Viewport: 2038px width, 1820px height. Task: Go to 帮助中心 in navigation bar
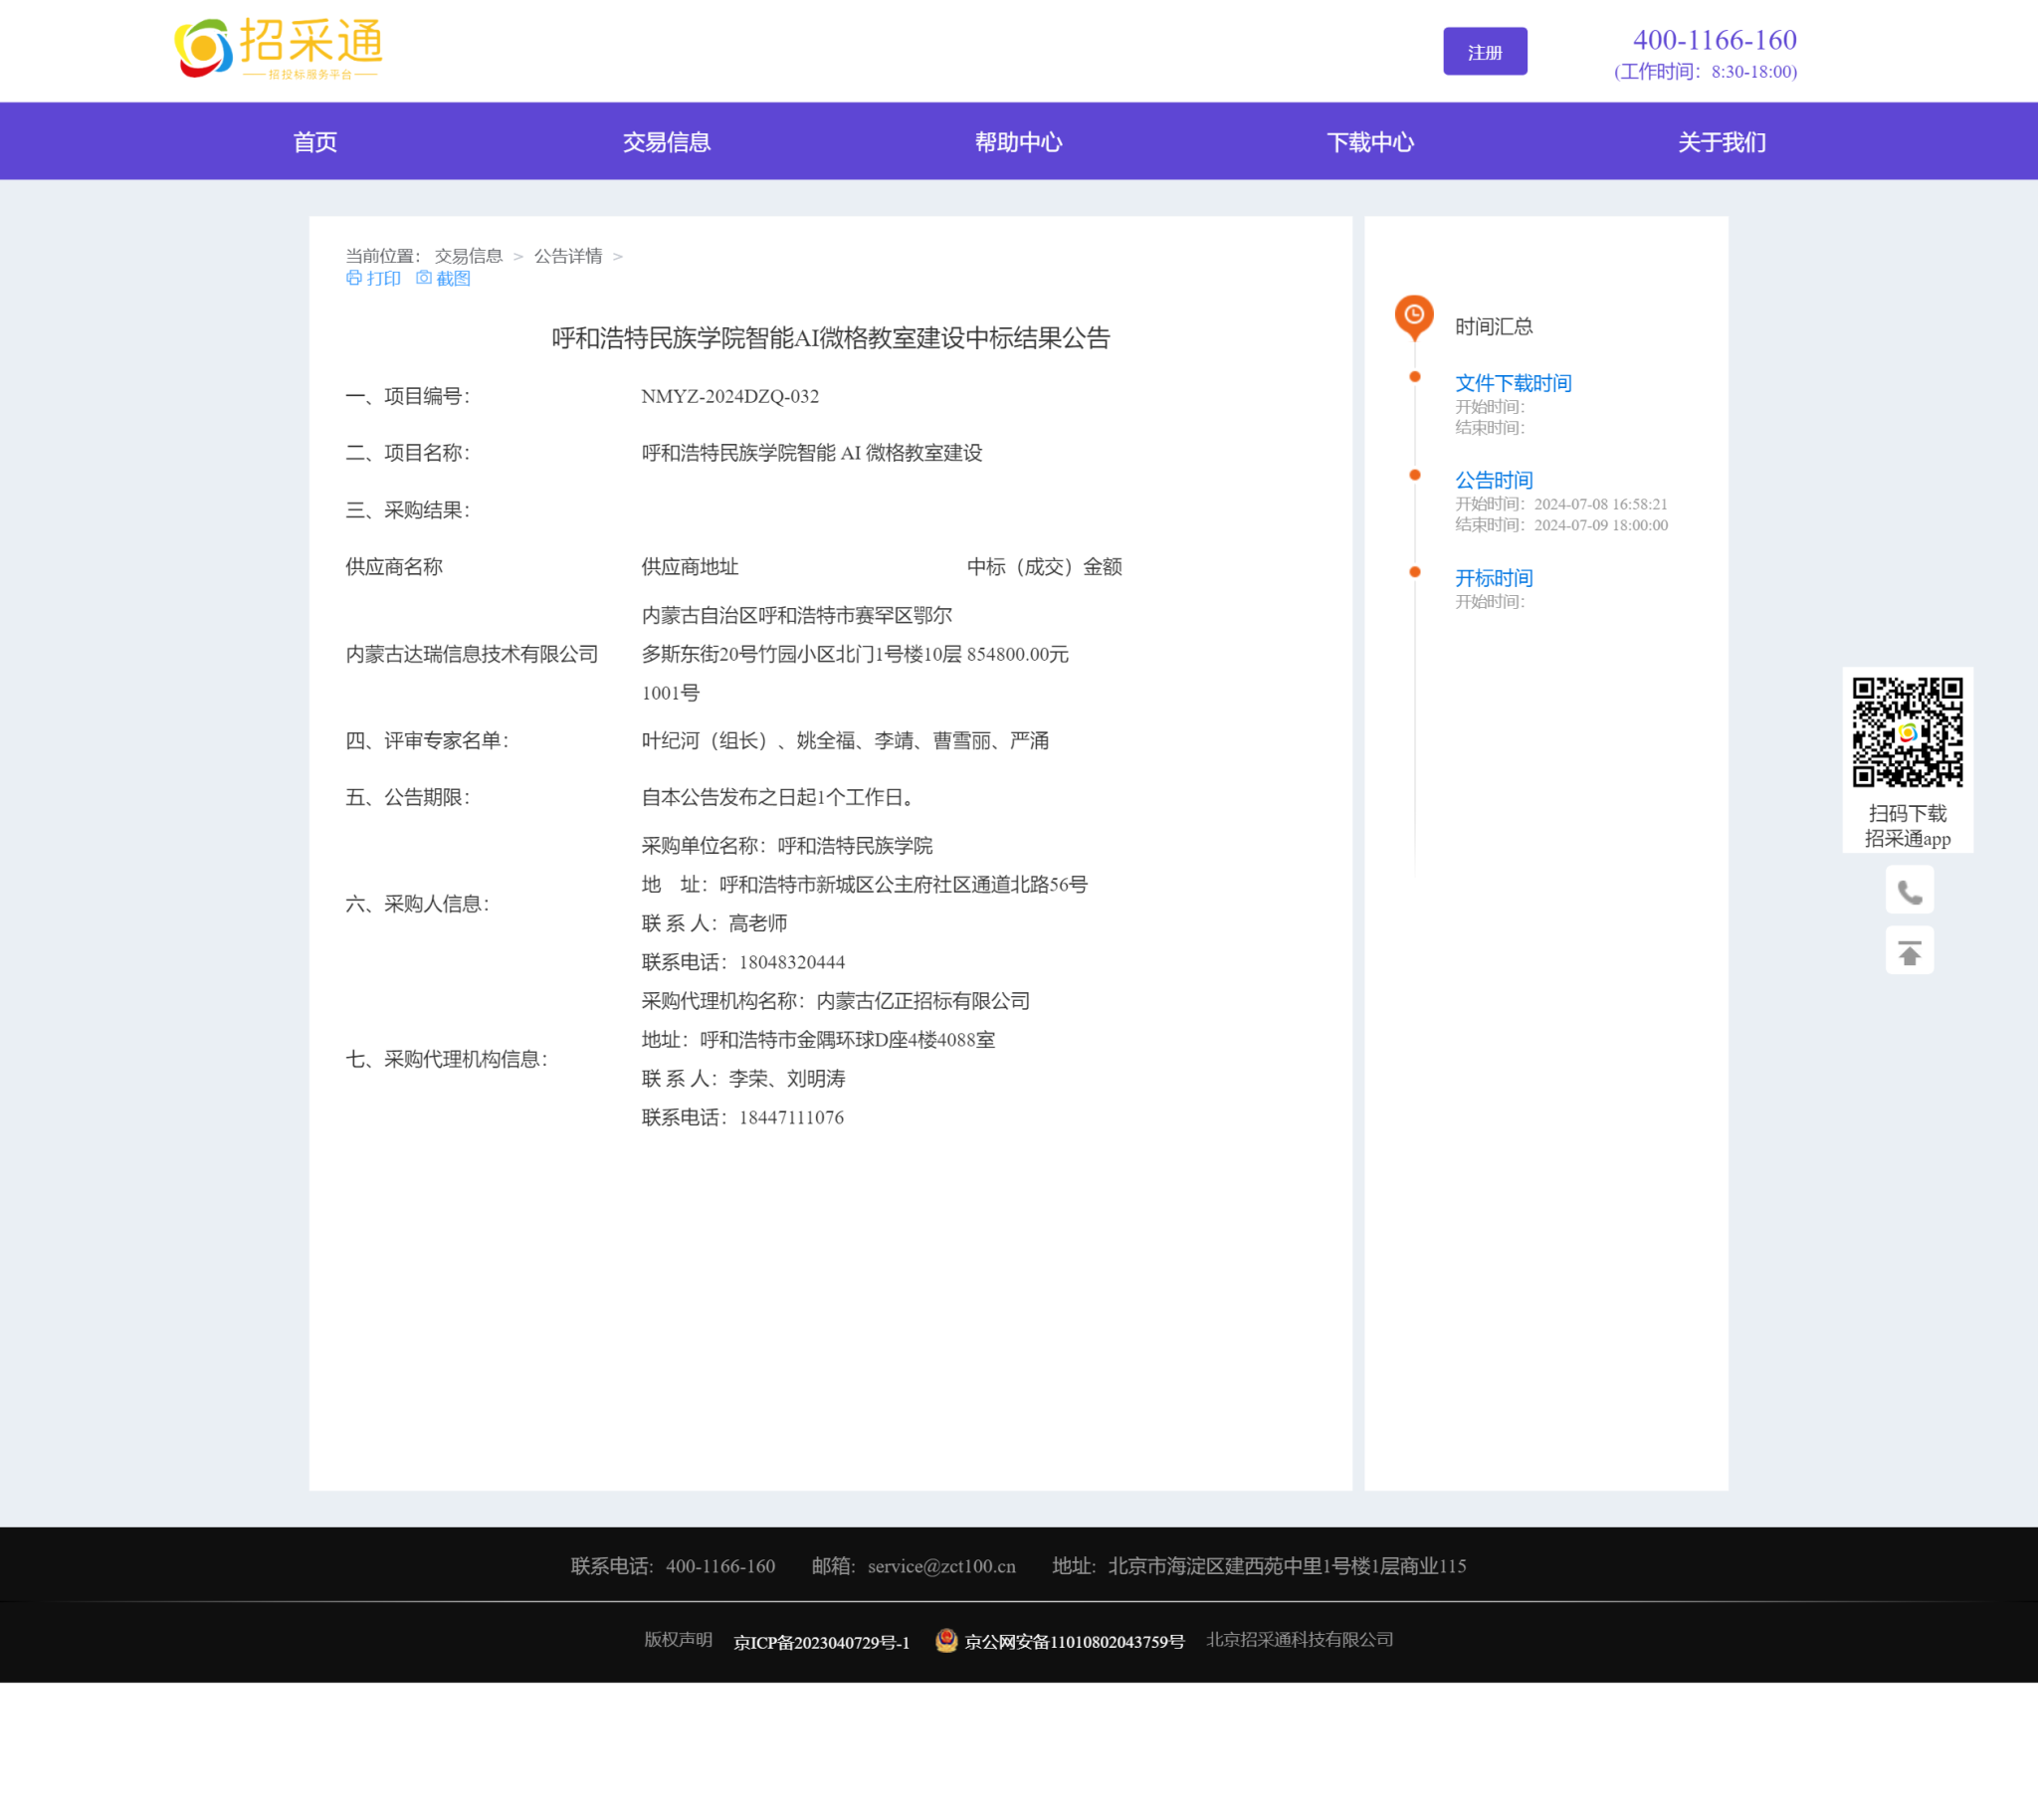pyautogui.click(x=1018, y=142)
